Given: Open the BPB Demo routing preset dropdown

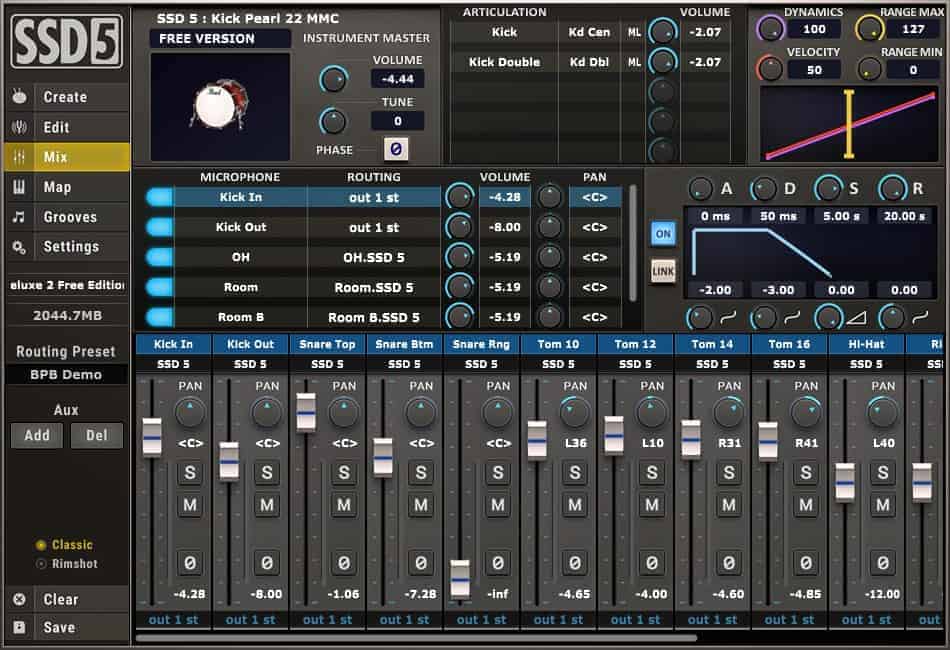Looking at the screenshot, I should point(67,374).
